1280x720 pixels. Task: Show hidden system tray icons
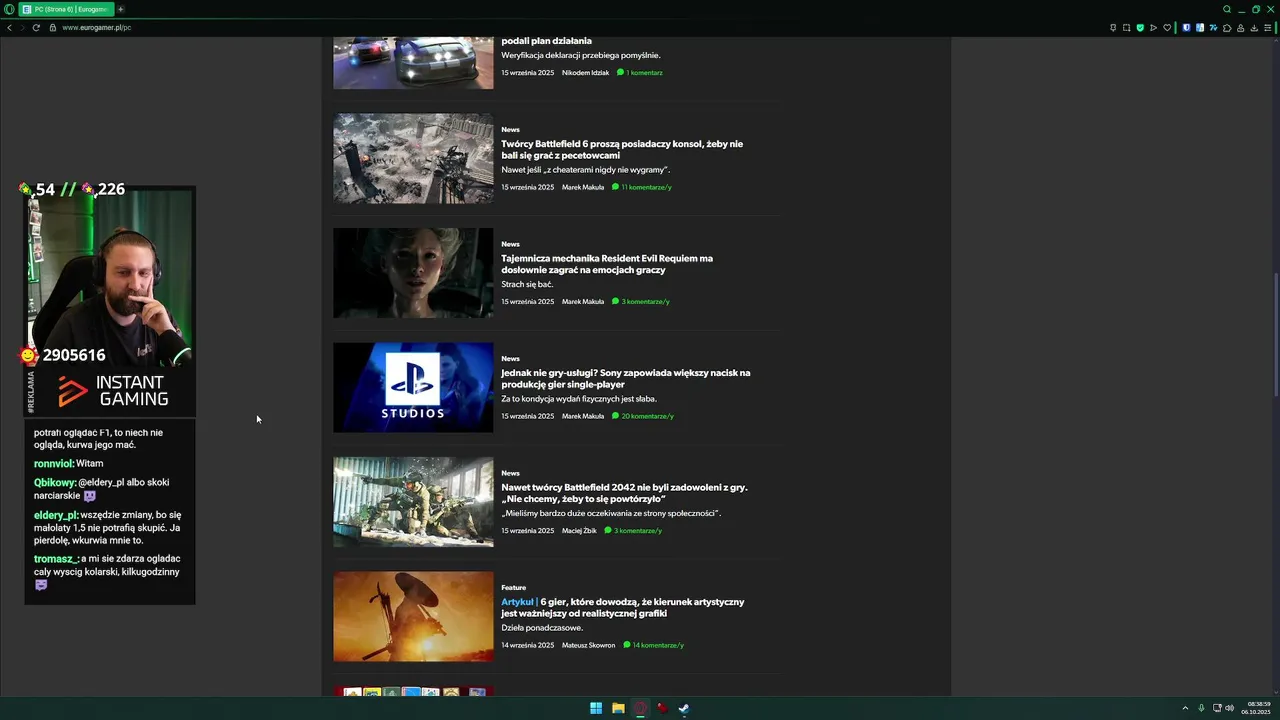(x=1185, y=708)
